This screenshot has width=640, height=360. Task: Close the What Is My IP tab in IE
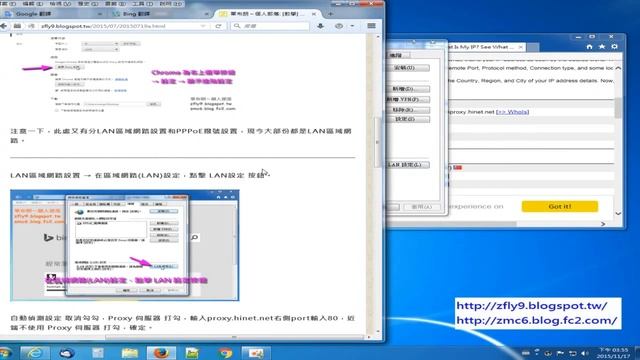(x=520, y=47)
